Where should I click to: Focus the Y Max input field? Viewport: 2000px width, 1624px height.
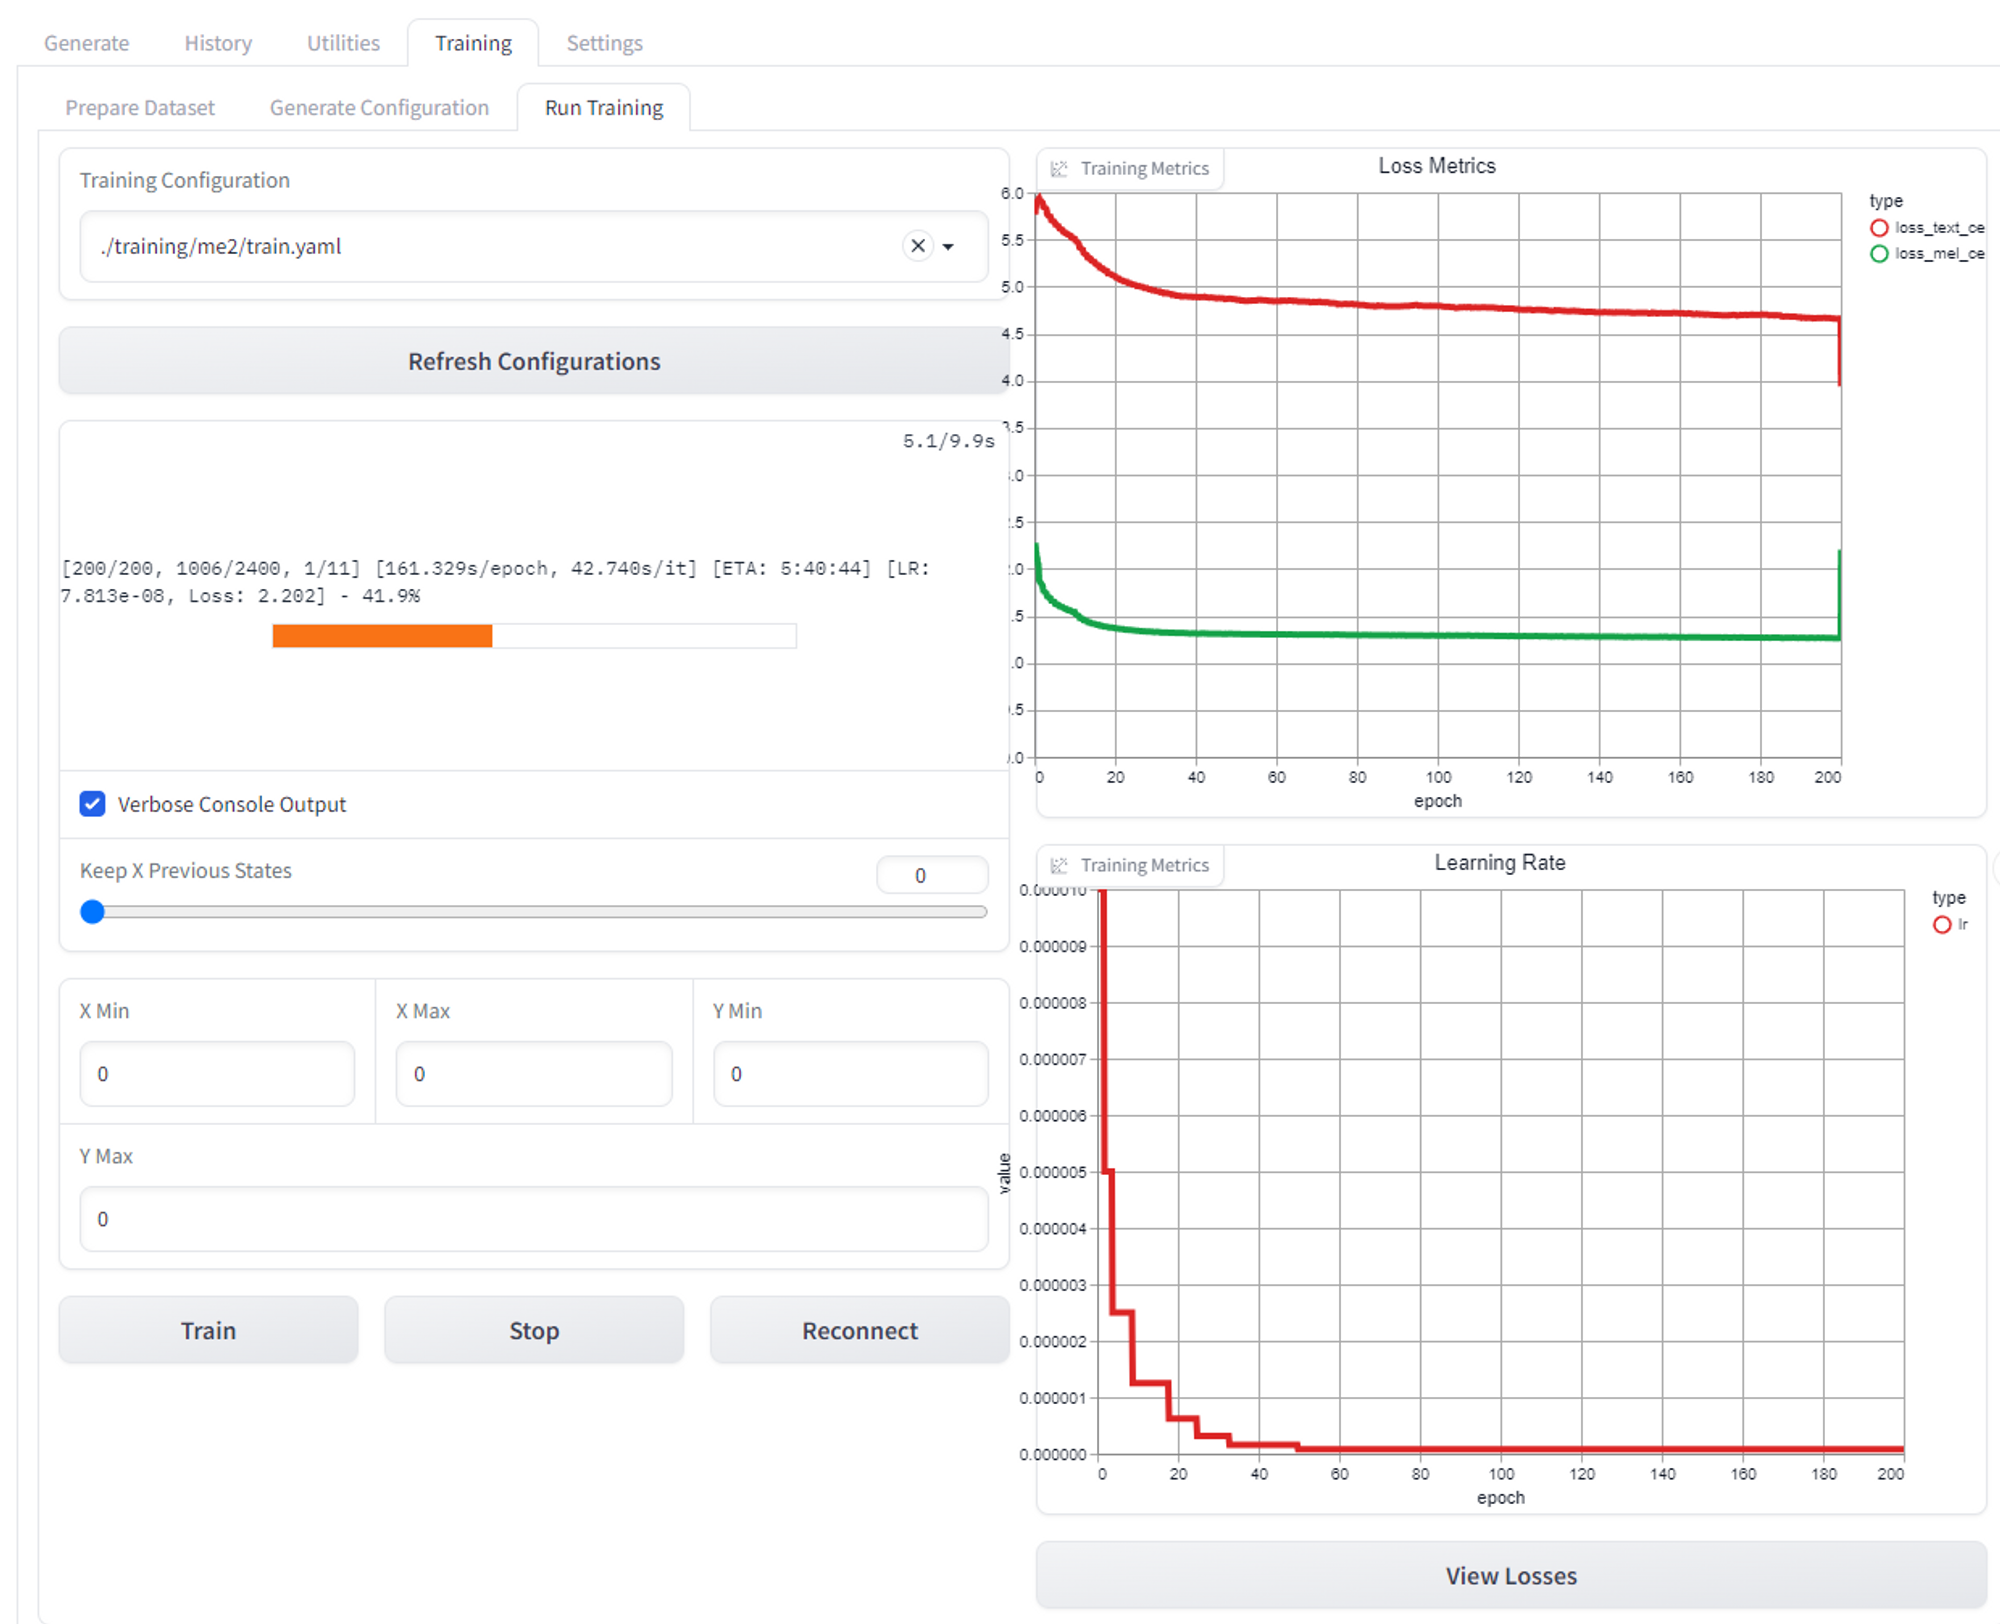pyautogui.click(x=534, y=1219)
